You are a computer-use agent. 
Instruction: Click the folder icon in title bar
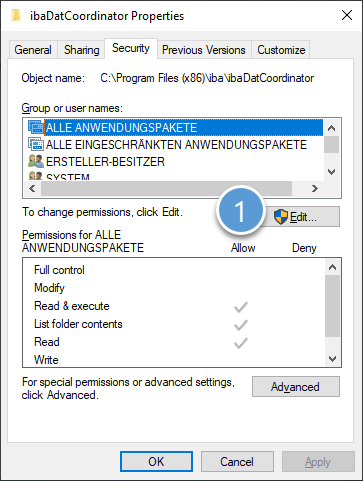pyautogui.click(x=16, y=16)
